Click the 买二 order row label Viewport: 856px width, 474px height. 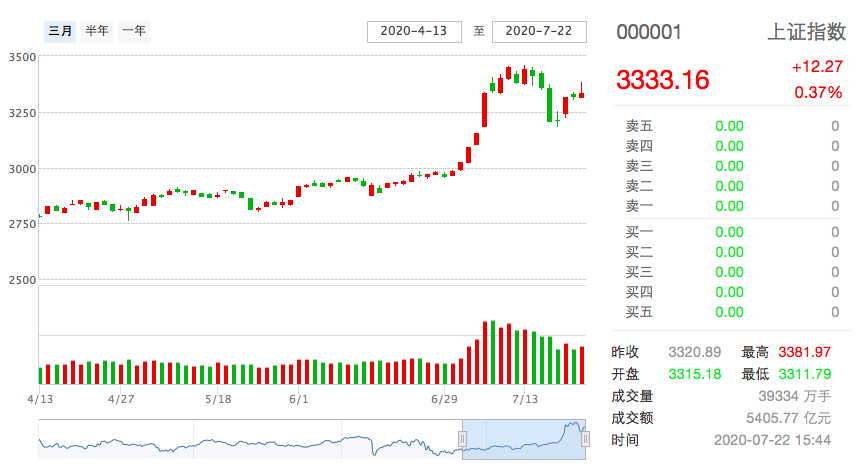(639, 252)
